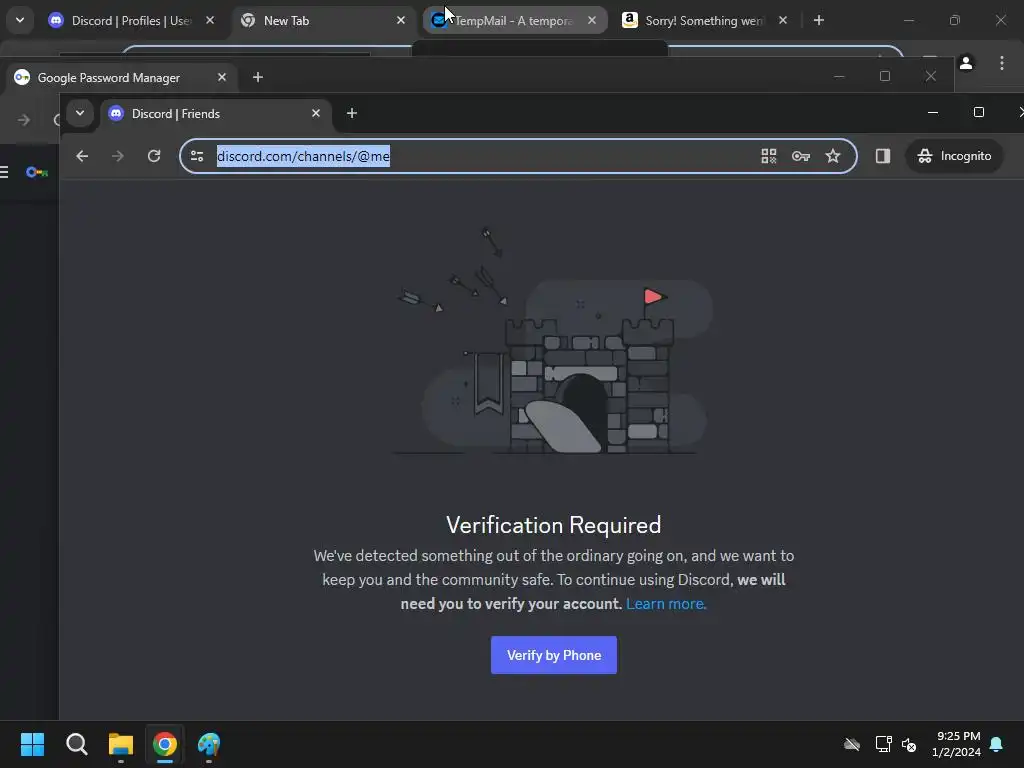Viewport: 1024px width, 768px height.
Task: Maximize the Discord Friends window
Action: [979, 113]
